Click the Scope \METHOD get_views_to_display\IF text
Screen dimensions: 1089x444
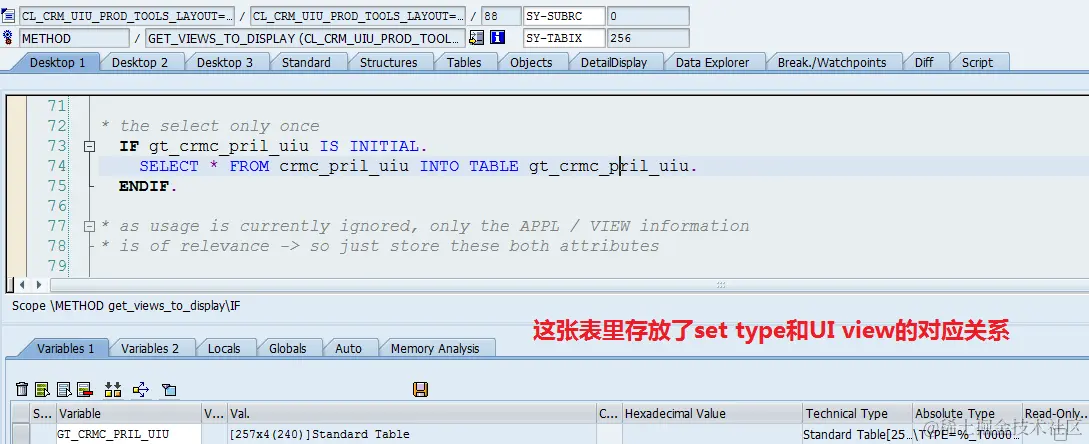[x=126, y=305]
